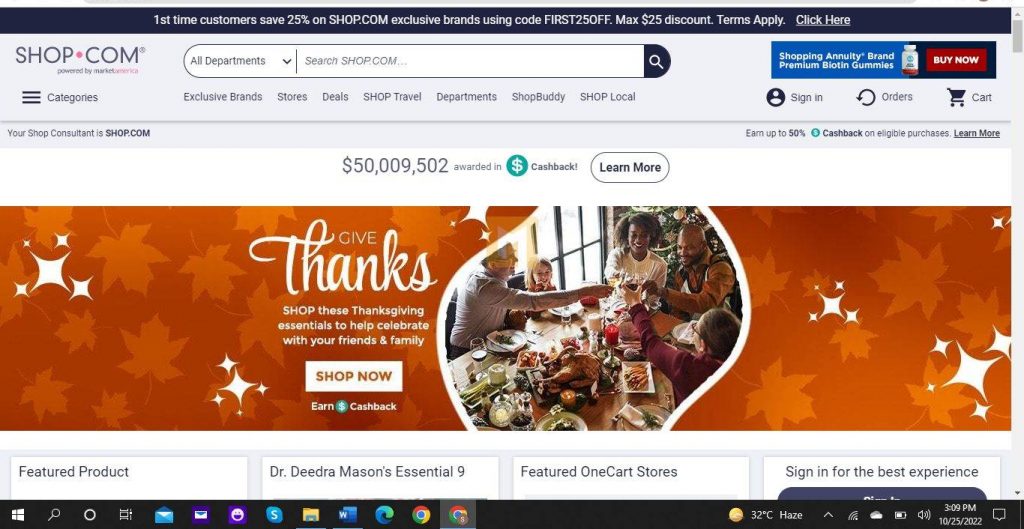
Task: Open the Deals menu item
Action: pos(335,97)
